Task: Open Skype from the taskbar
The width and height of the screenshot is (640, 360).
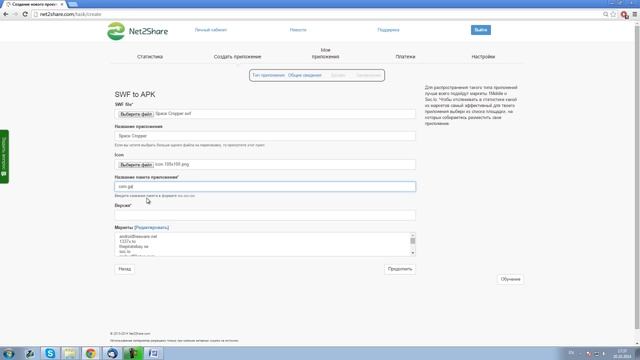Action: tap(50, 353)
